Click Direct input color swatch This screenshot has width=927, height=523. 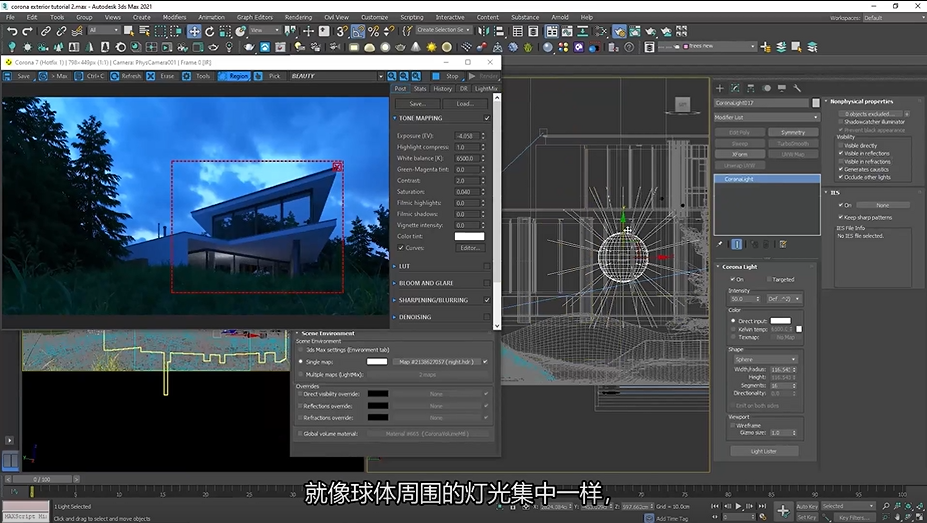point(780,321)
